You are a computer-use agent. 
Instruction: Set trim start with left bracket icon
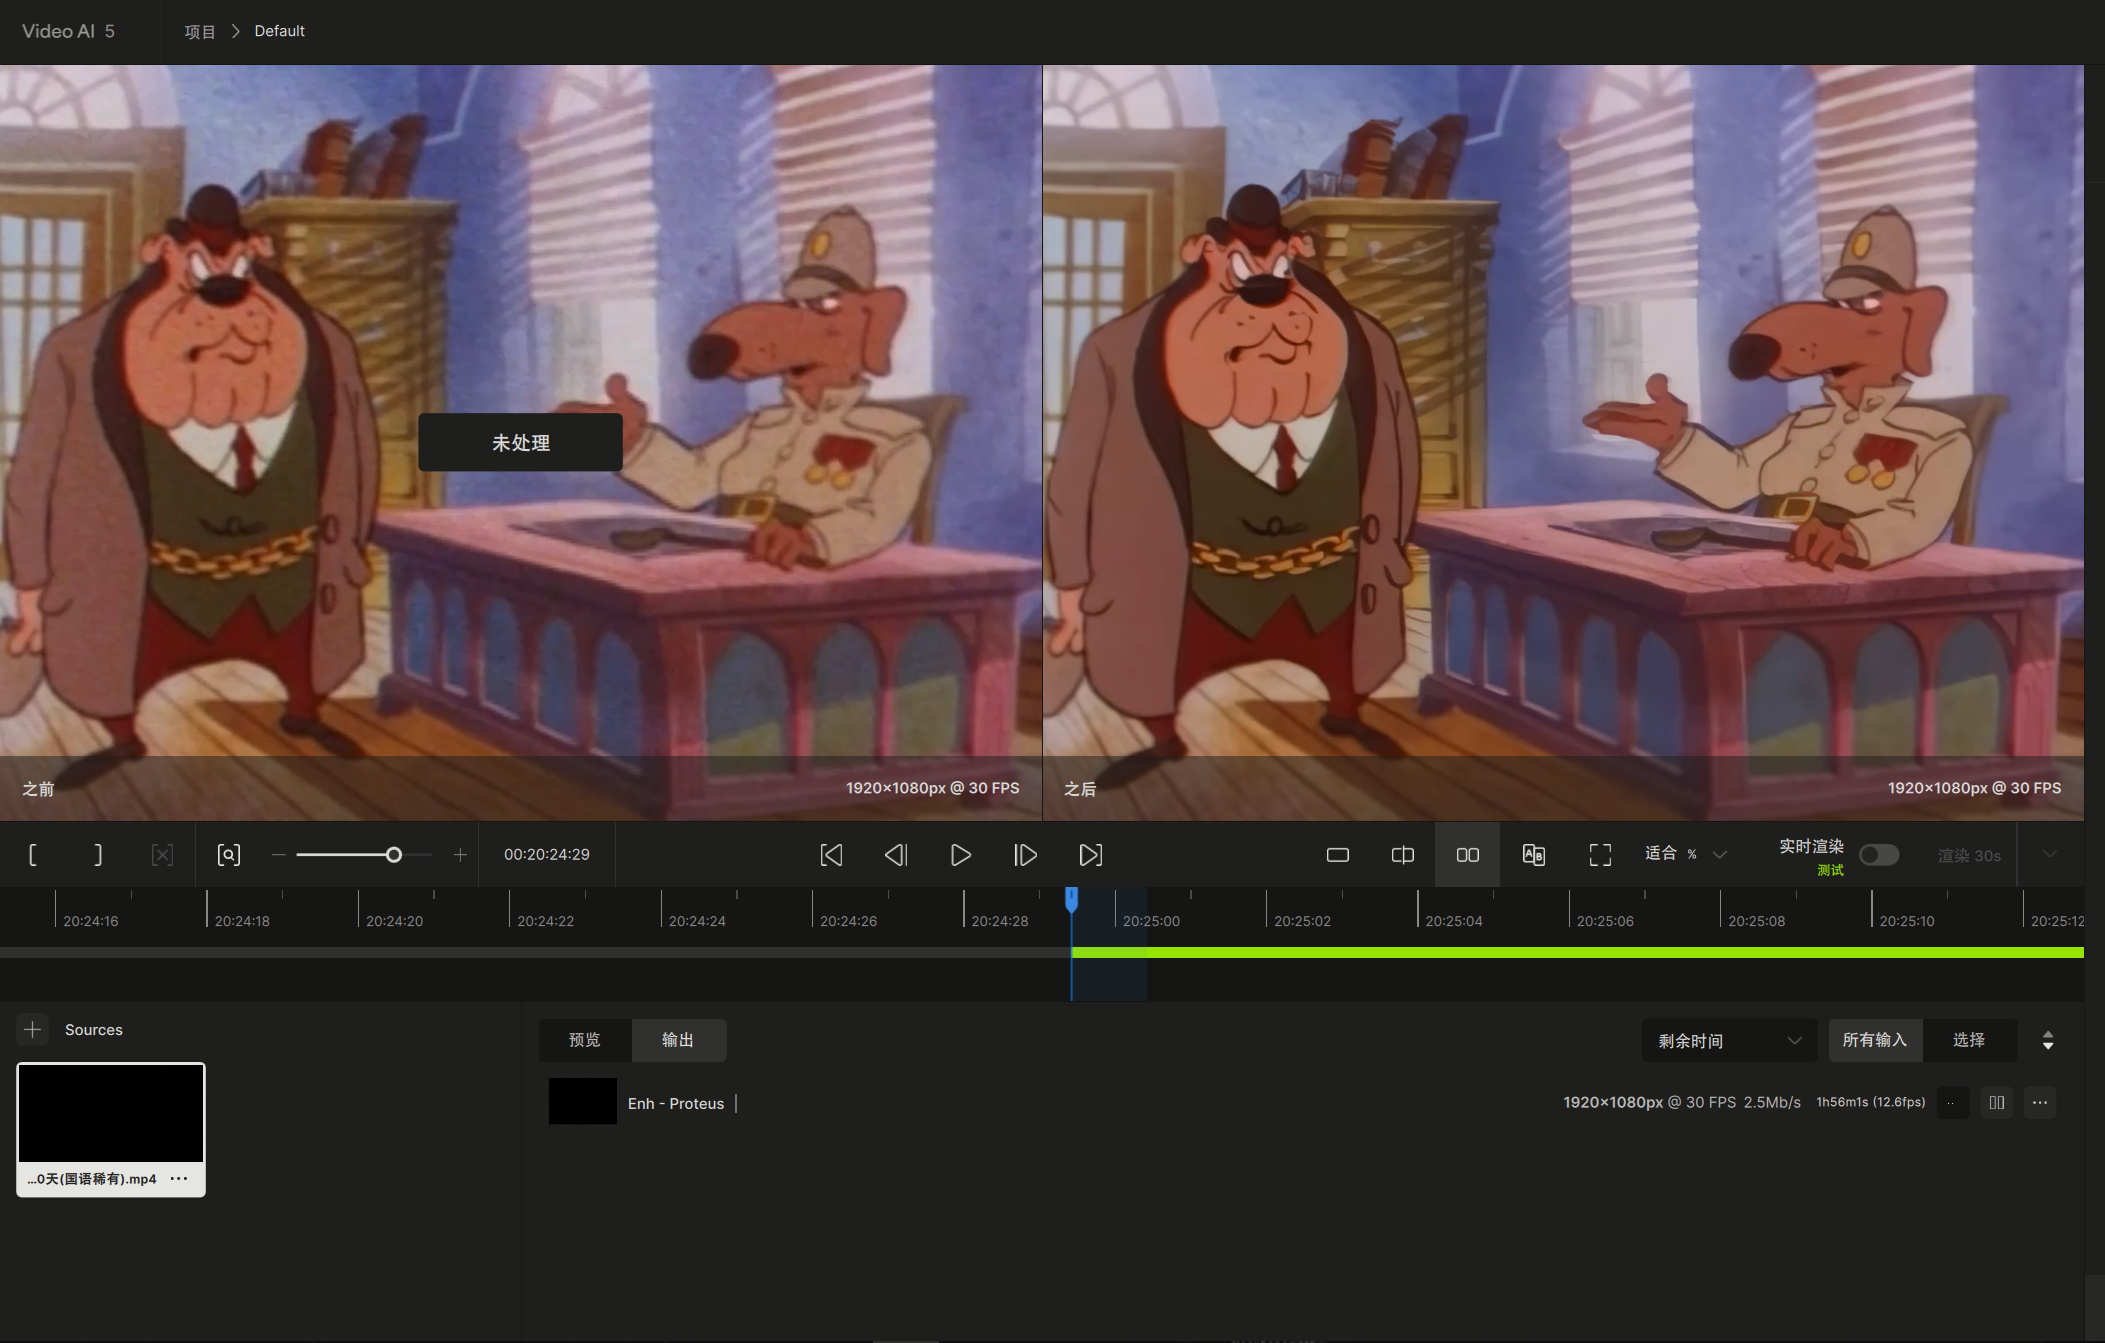click(33, 855)
